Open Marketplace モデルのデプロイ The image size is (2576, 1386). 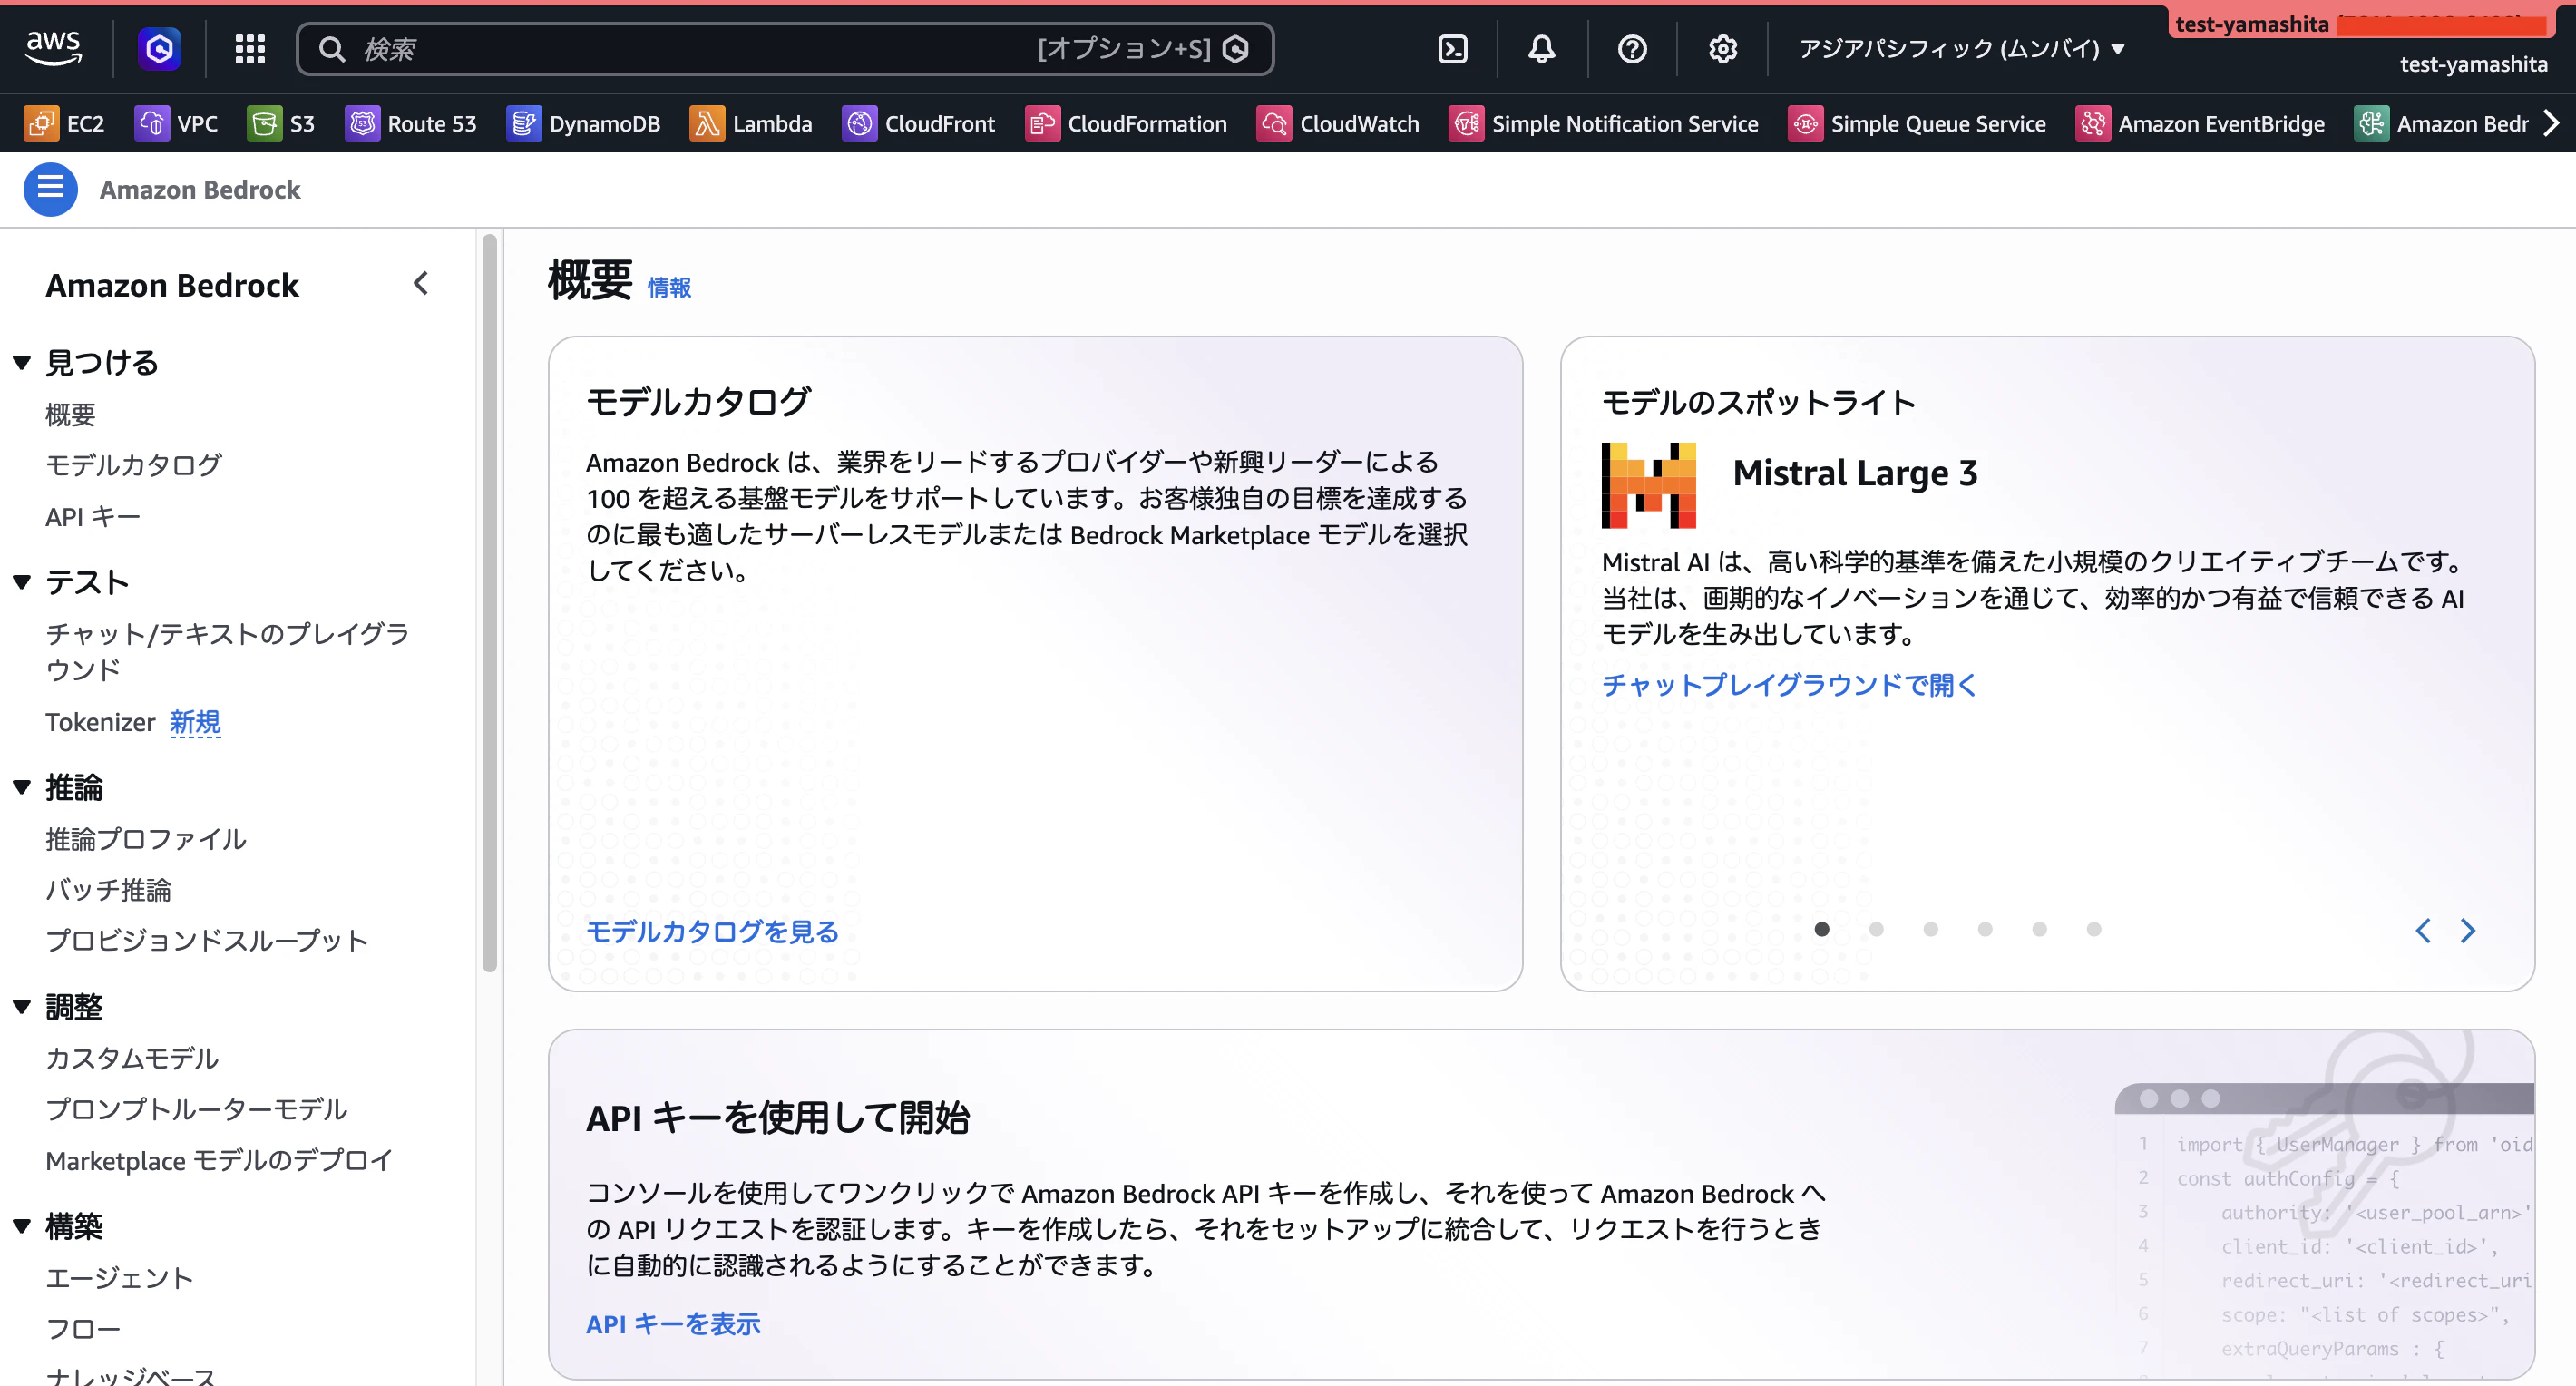pos(219,1160)
